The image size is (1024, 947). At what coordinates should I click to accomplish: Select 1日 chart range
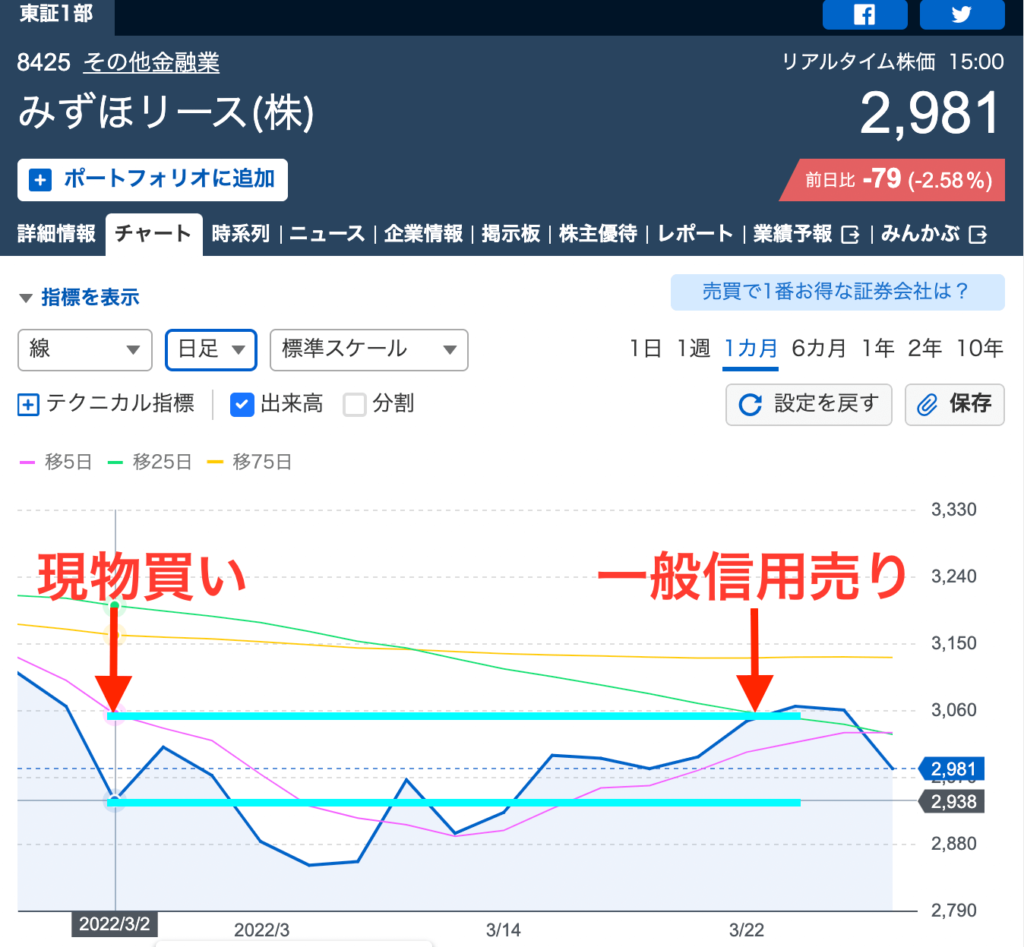click(645, 349)
